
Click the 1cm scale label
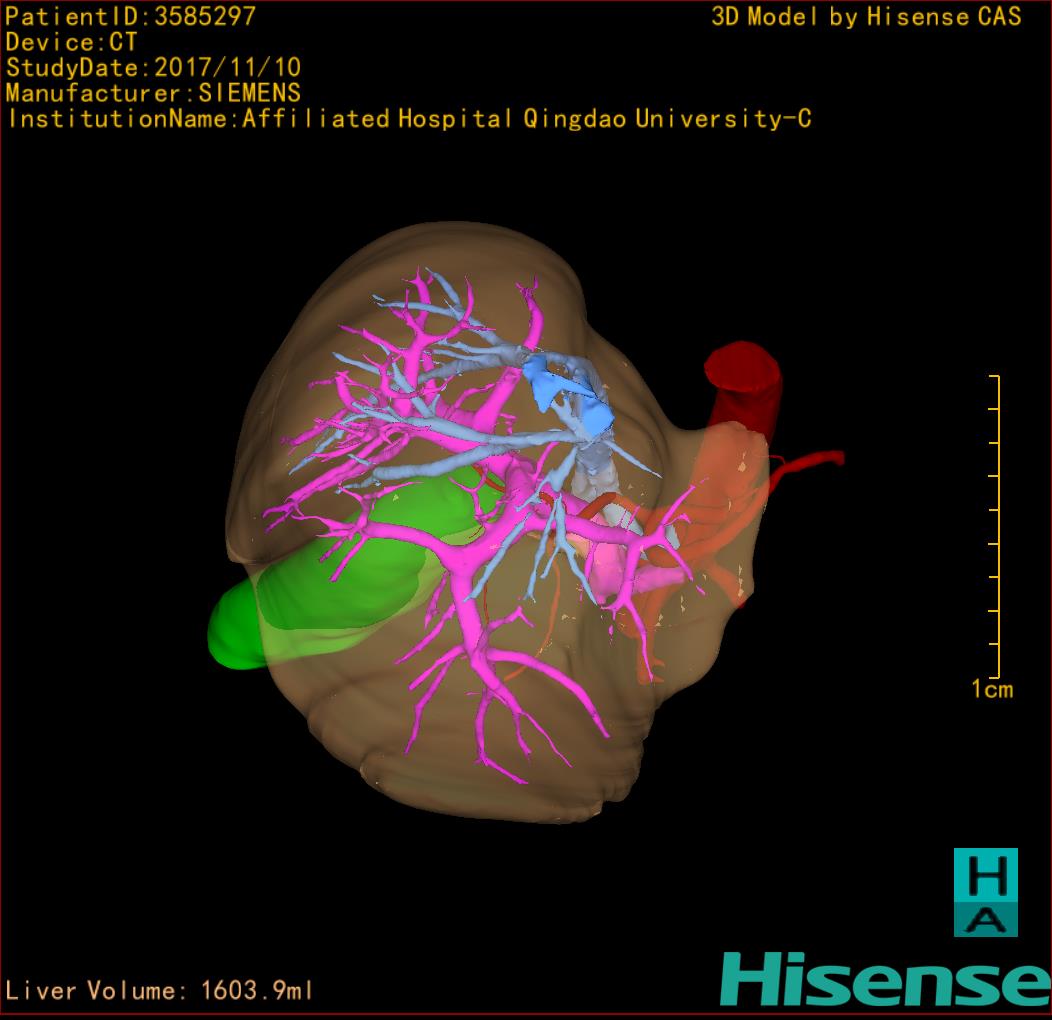(991, 689)
